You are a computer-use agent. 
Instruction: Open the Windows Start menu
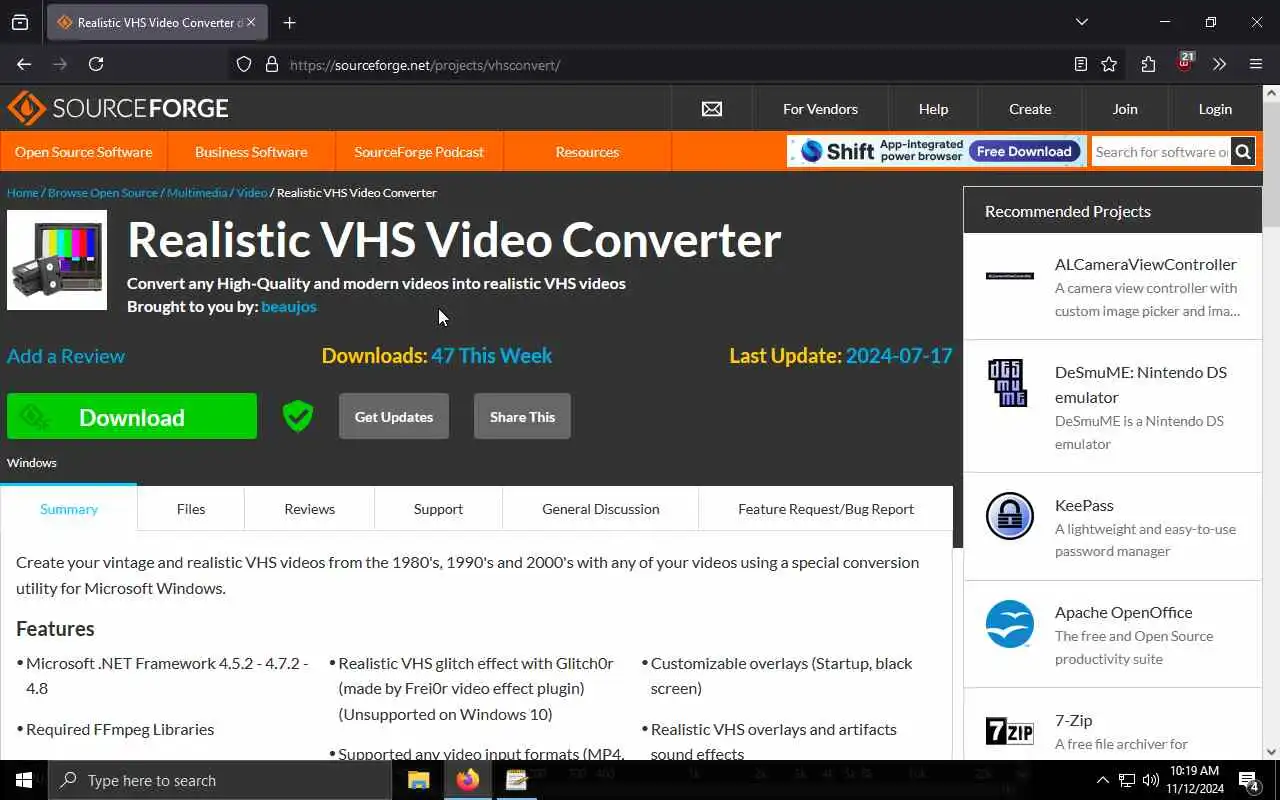pos(24,780)
